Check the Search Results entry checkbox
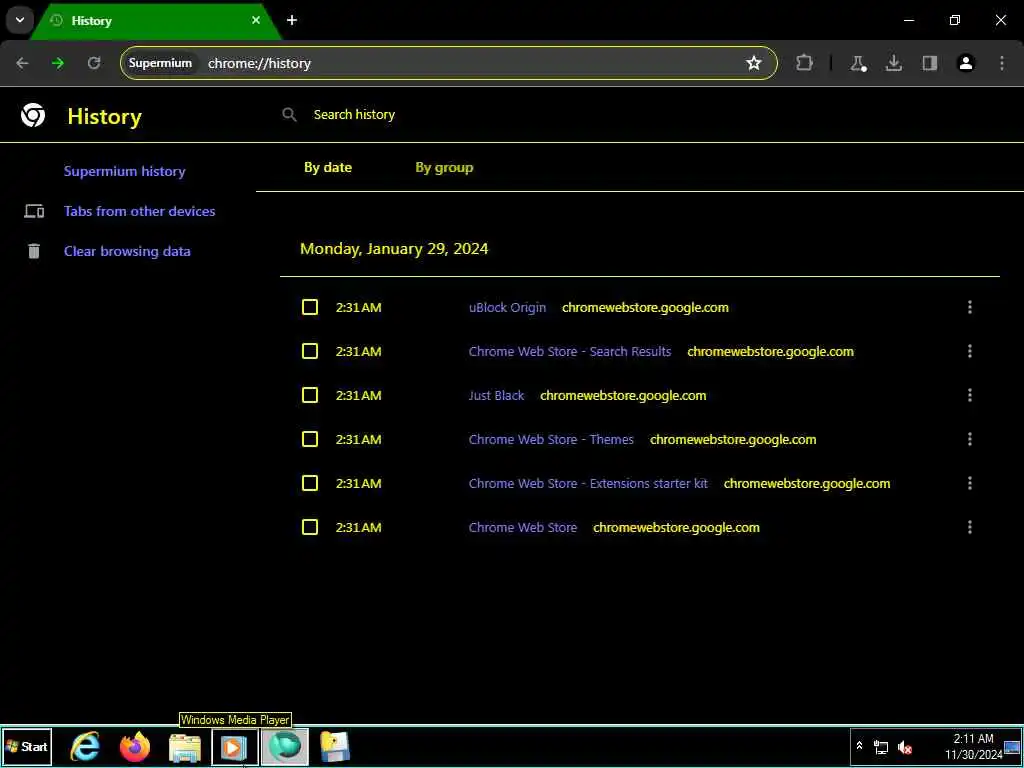Image resolution: width=1024 pixels, height=768 pixels. (310, 351)
